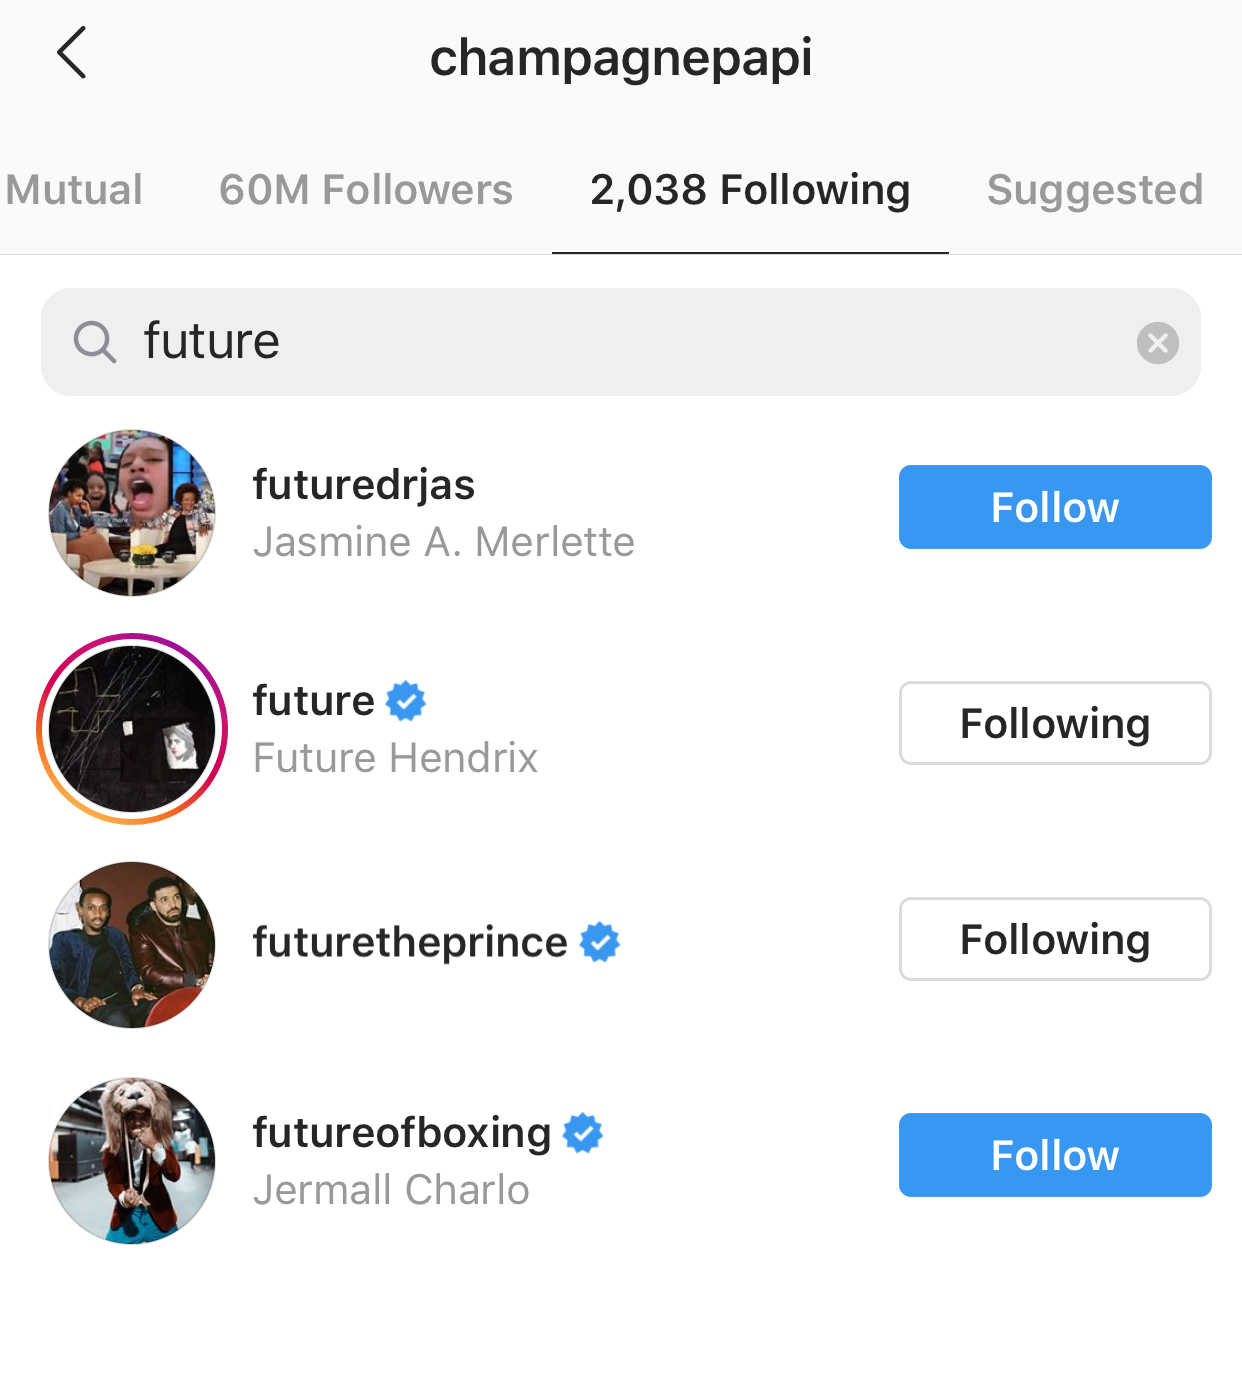
Task: Click the search input field
Action: click(x=620, y=342)
